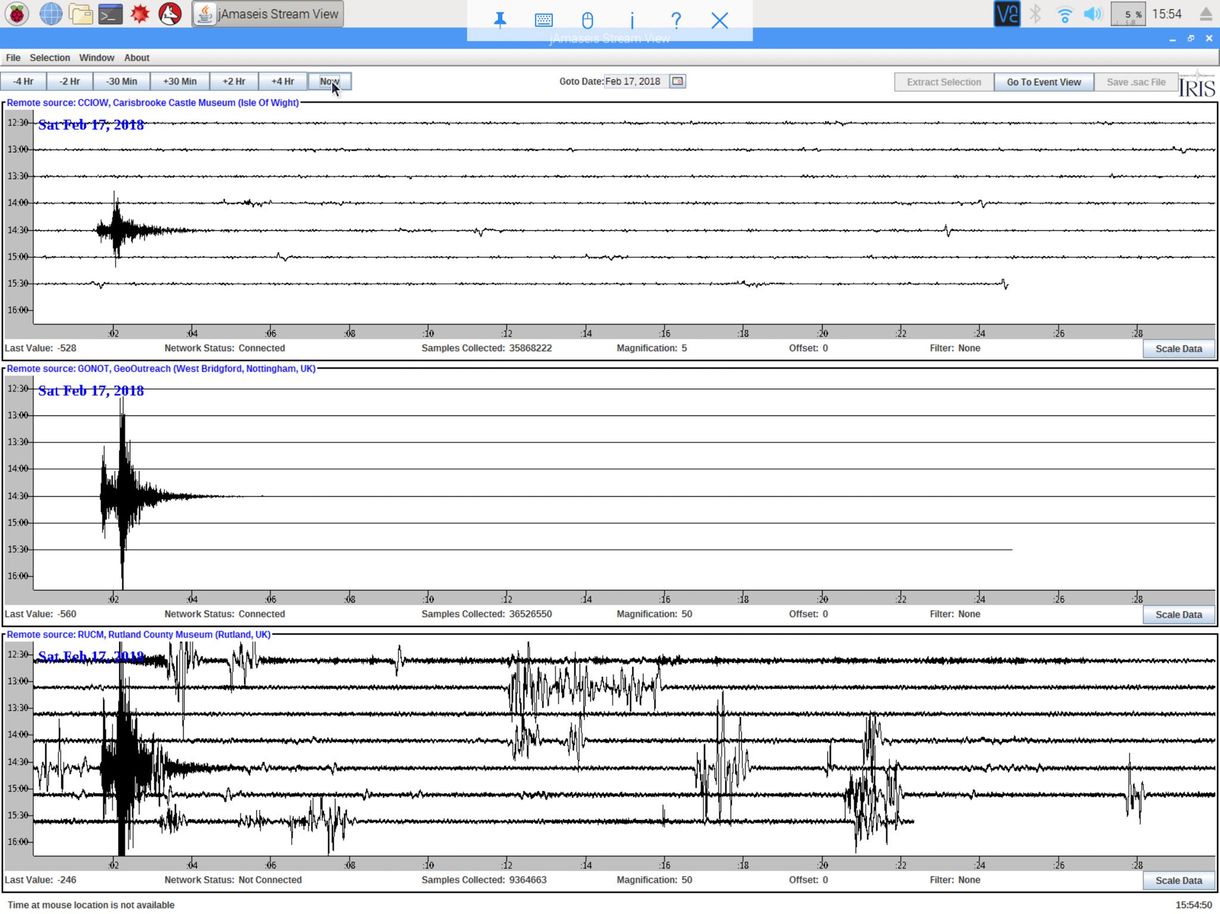Click the "Sat Feb 17, 2018" label in GONOT panel
This screenshot has width=1220, height=914.
point(91,391)
